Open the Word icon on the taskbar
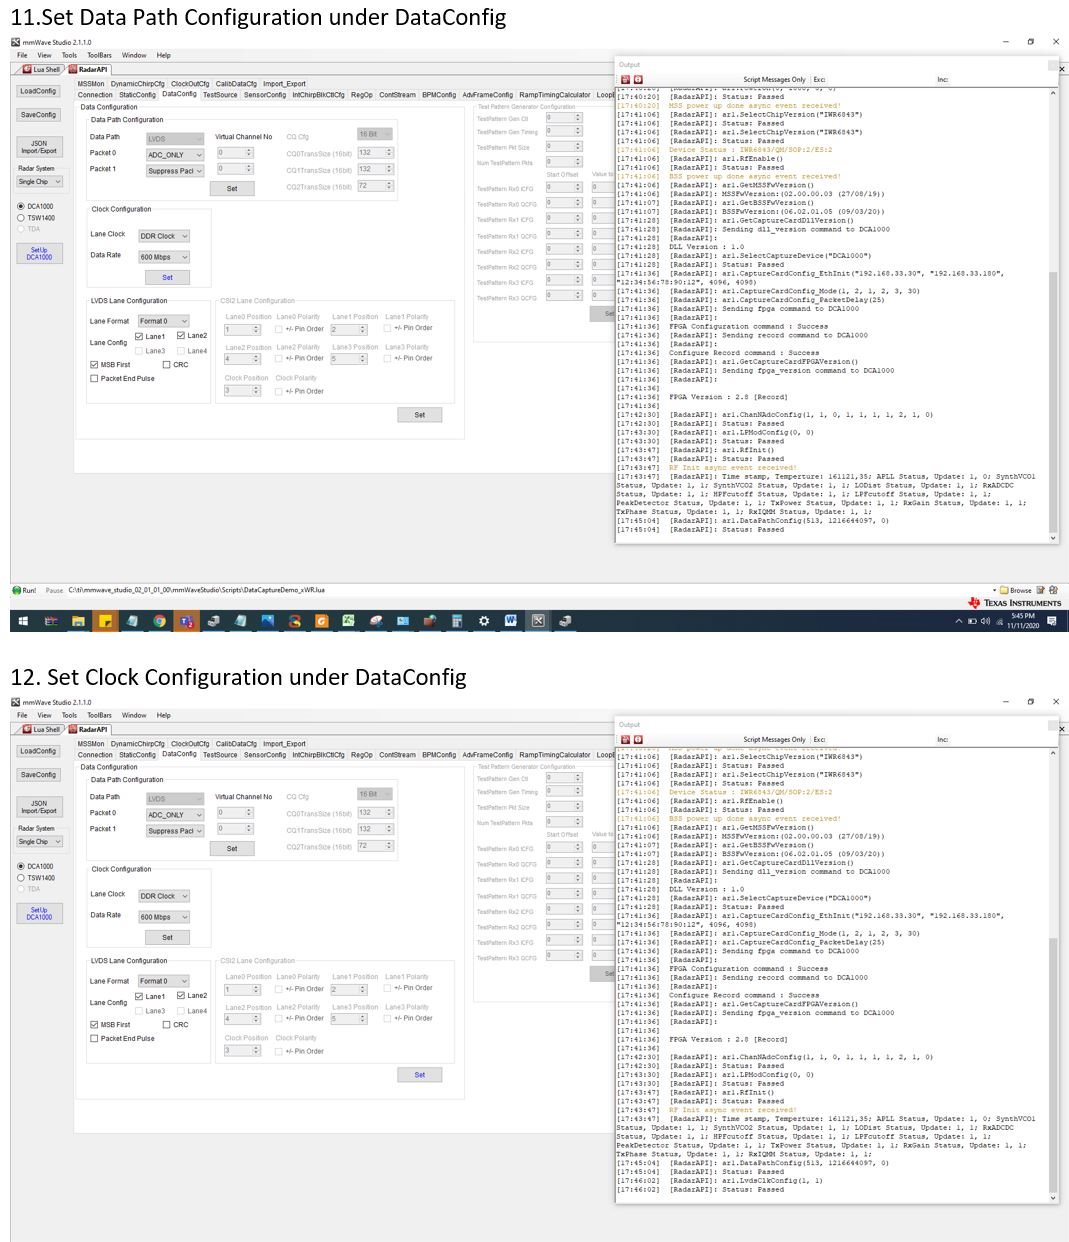 (510, 621)
